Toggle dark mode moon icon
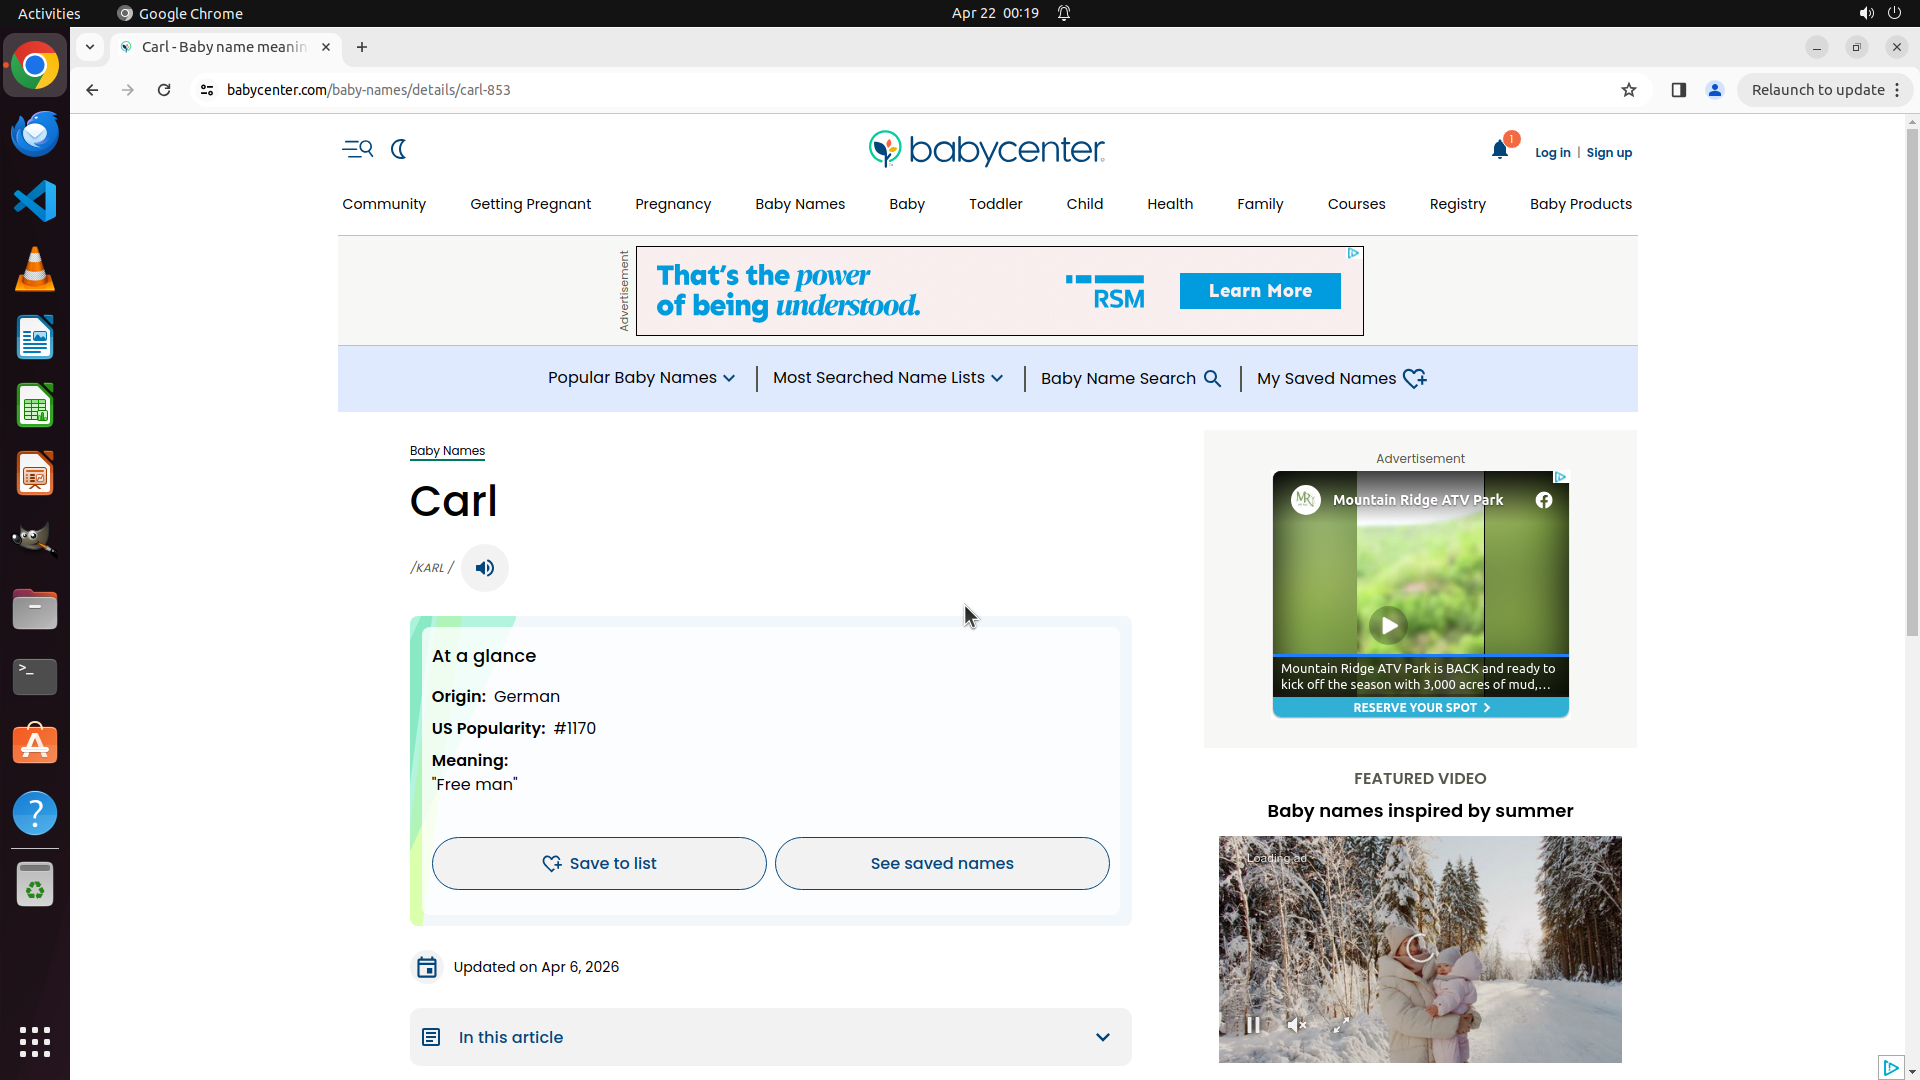Viewport: 1920px width, 1080px height. 399,149
